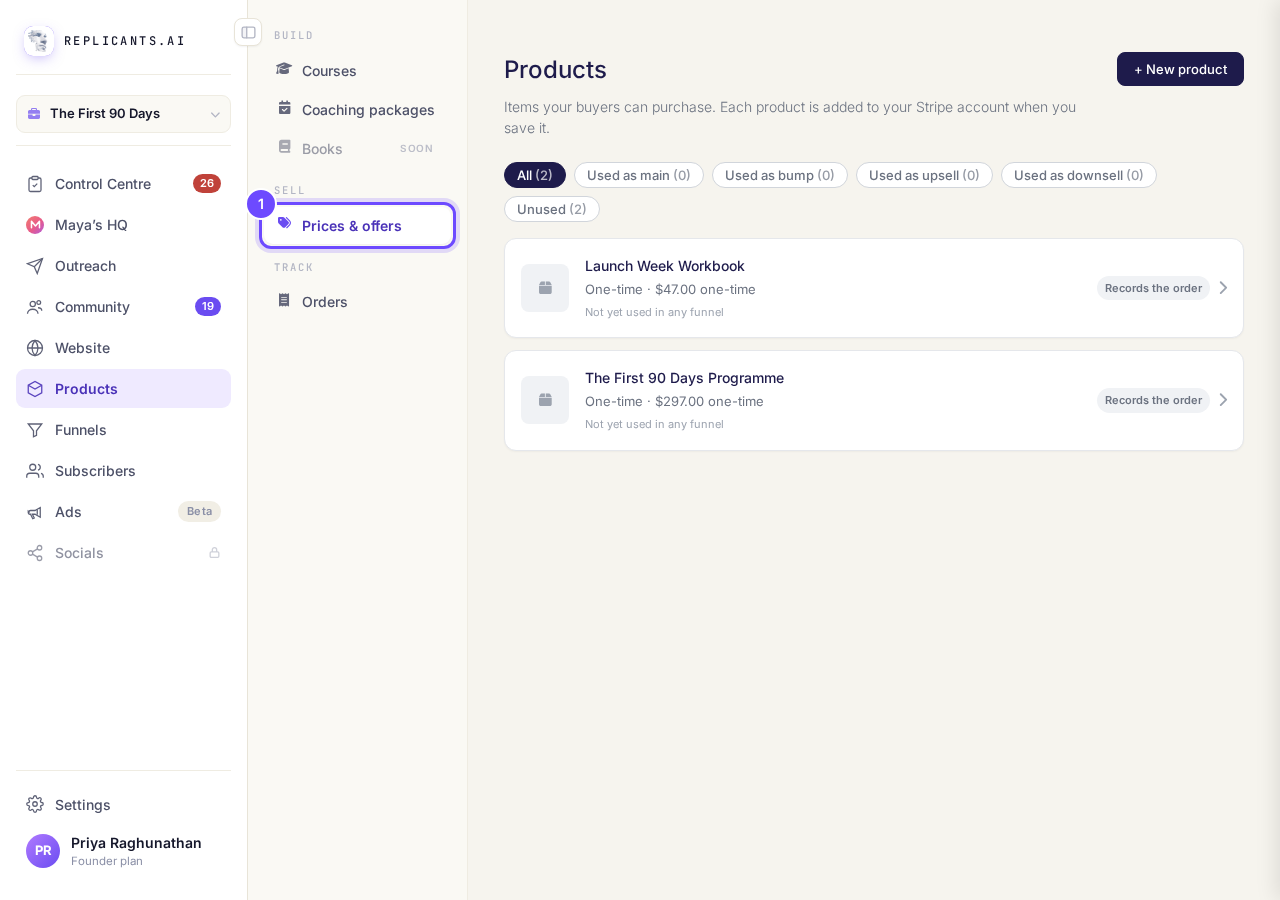
Task: Click the Funnels filter icon
Action: click(35, 430)
